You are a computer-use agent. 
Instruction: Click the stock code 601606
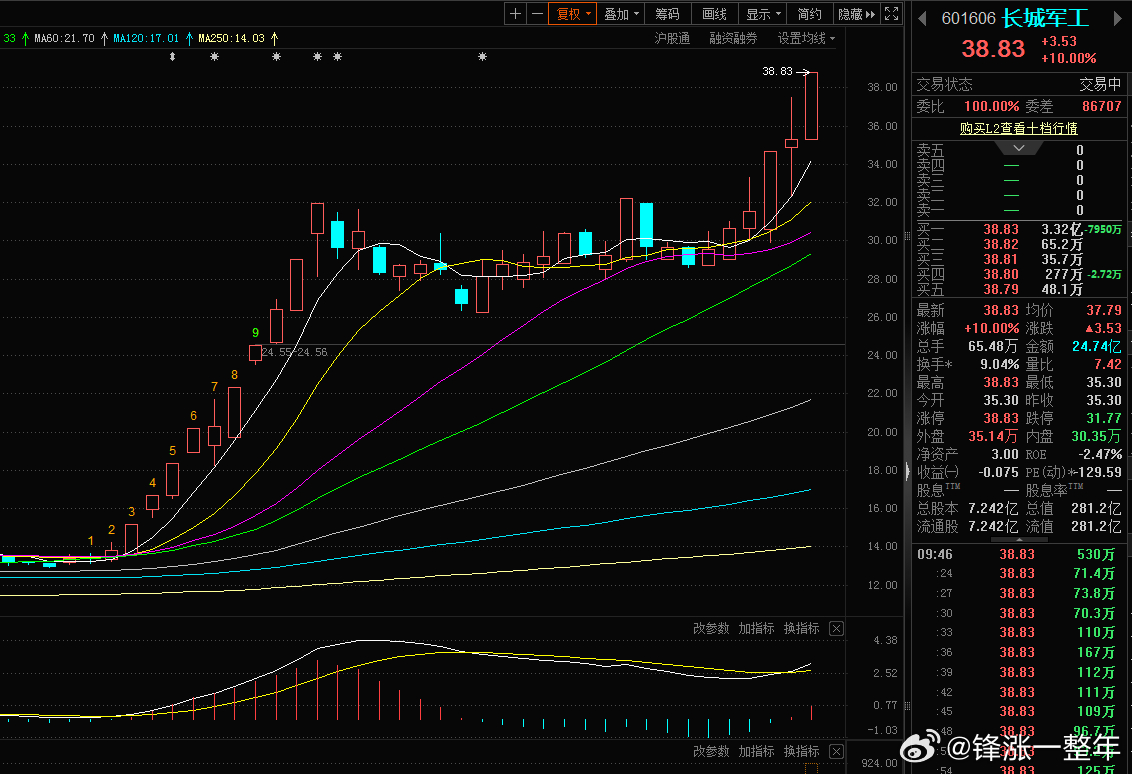point(968,19)
